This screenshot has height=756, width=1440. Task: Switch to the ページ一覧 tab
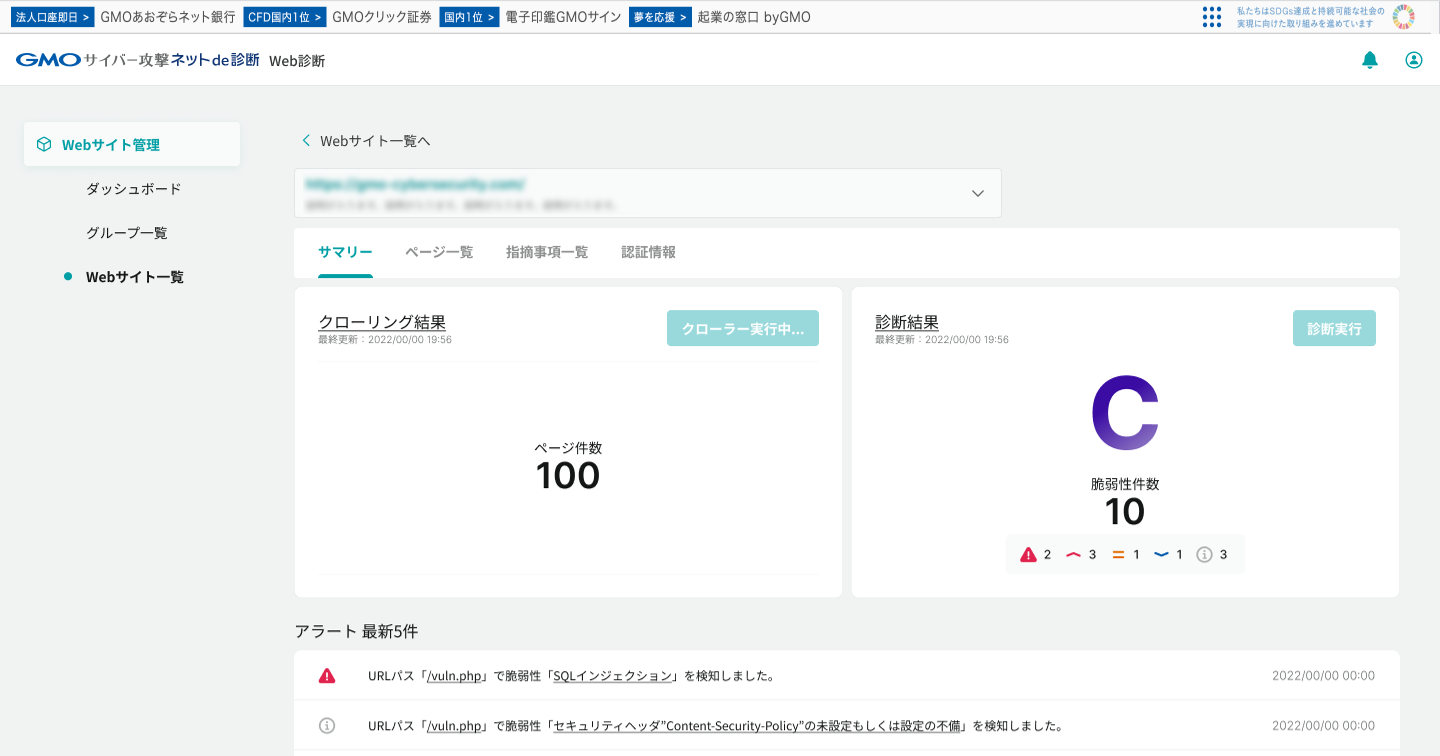[x=439, y=252]
